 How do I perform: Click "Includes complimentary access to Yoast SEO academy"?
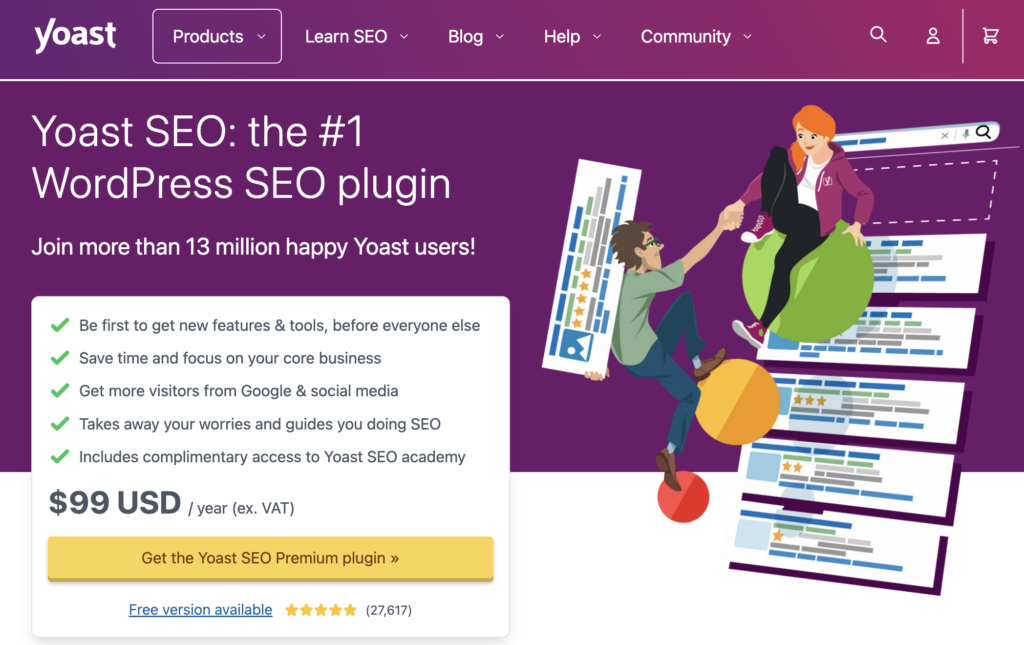click(272, 457)
